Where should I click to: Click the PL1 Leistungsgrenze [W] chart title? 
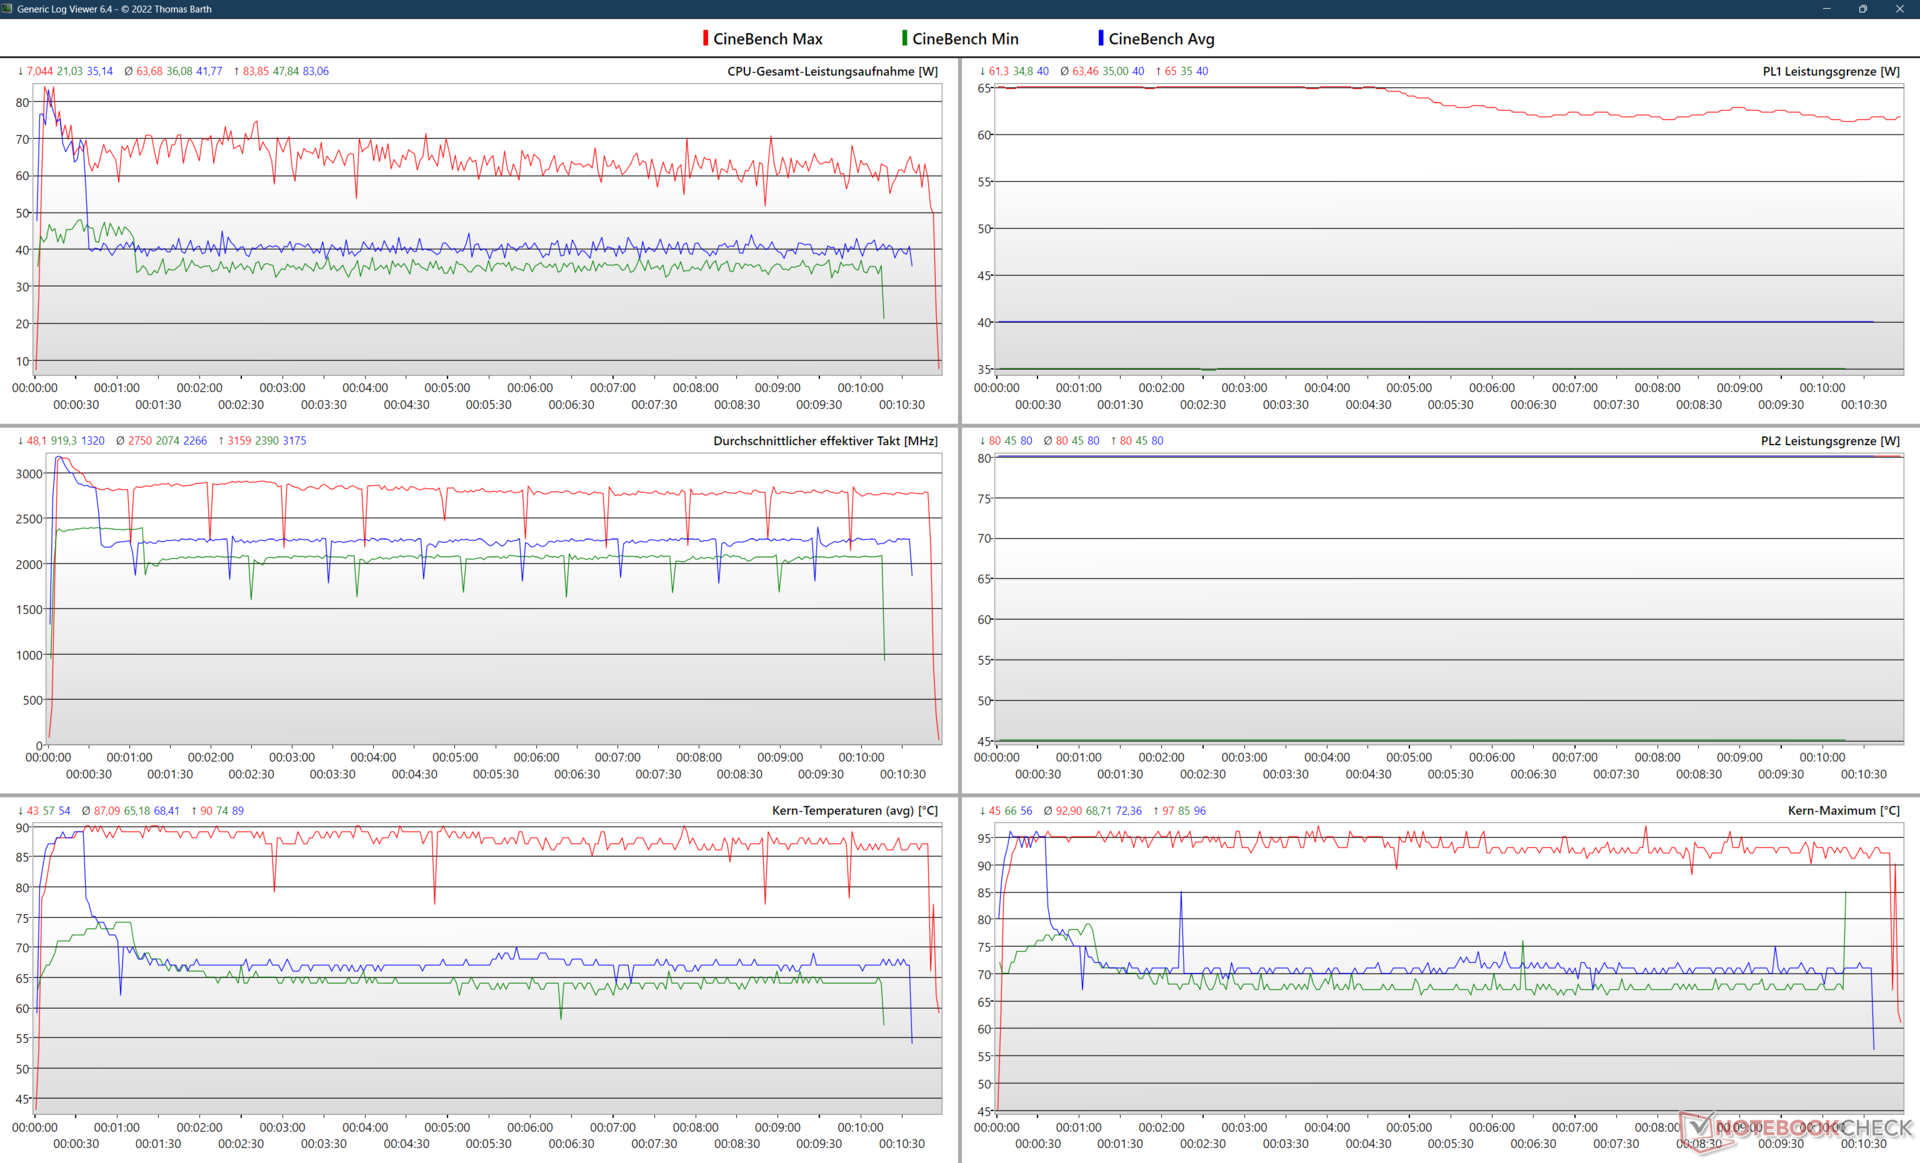tap(1830, 71)
